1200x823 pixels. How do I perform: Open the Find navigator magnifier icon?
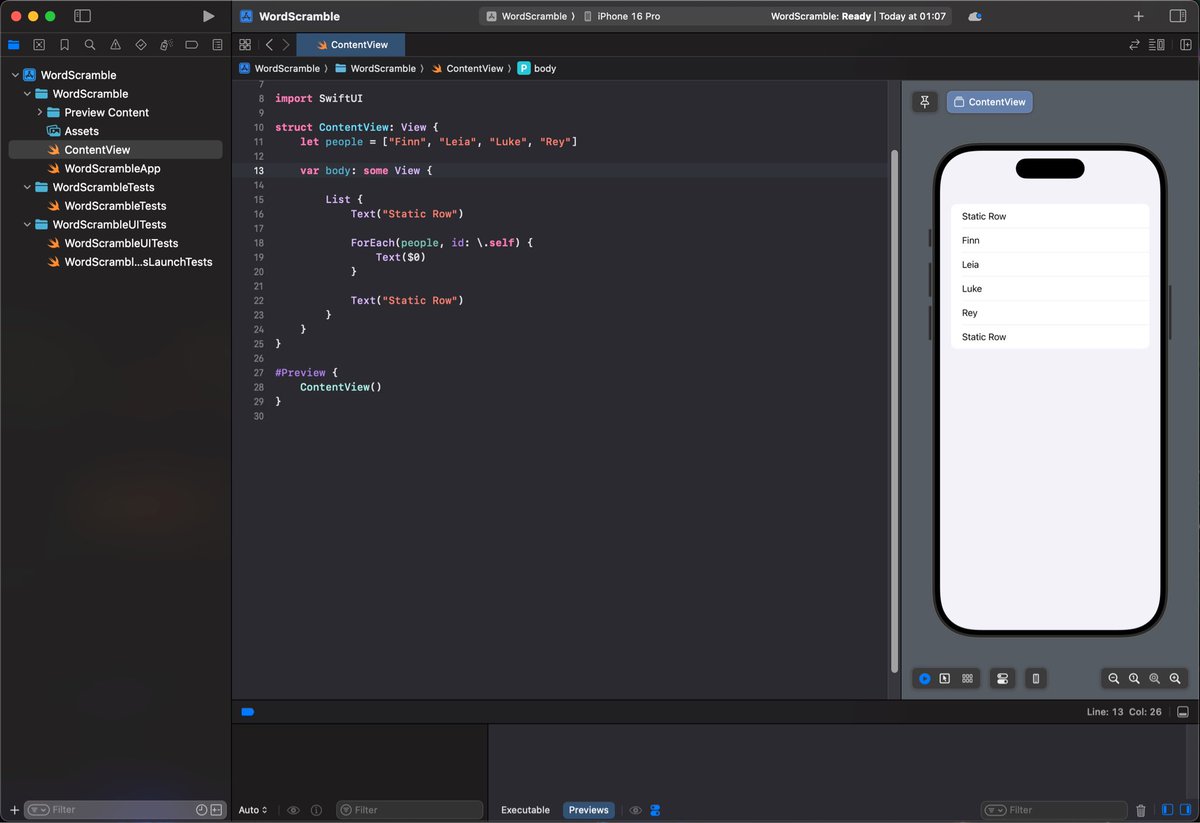[90, 45]
